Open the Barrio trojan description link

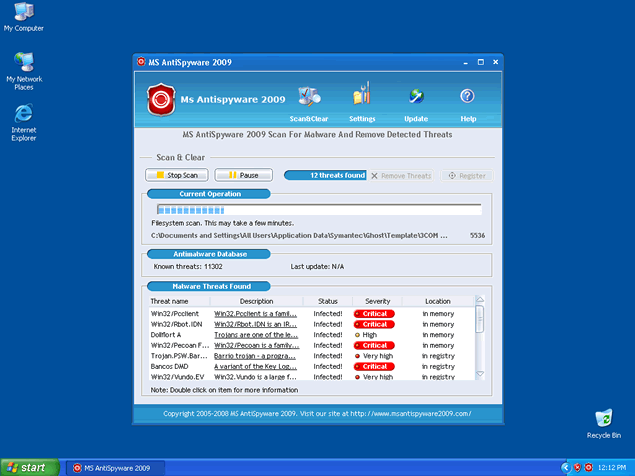(x=256, y=355)
